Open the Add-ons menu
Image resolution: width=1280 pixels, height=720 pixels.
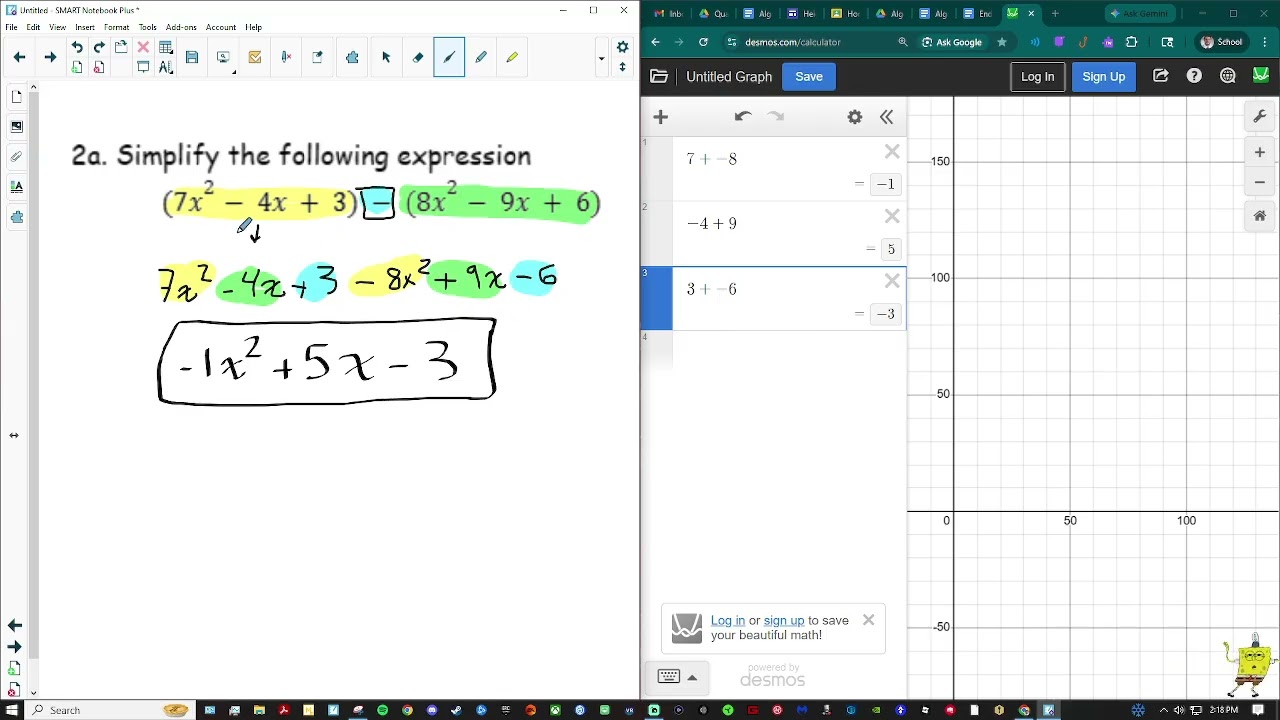tap(181, 27)
